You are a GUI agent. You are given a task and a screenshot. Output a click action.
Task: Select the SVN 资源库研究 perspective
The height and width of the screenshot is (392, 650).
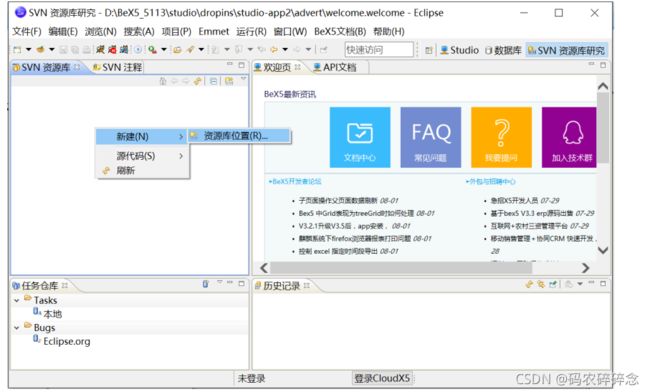(x=566, y=50)
